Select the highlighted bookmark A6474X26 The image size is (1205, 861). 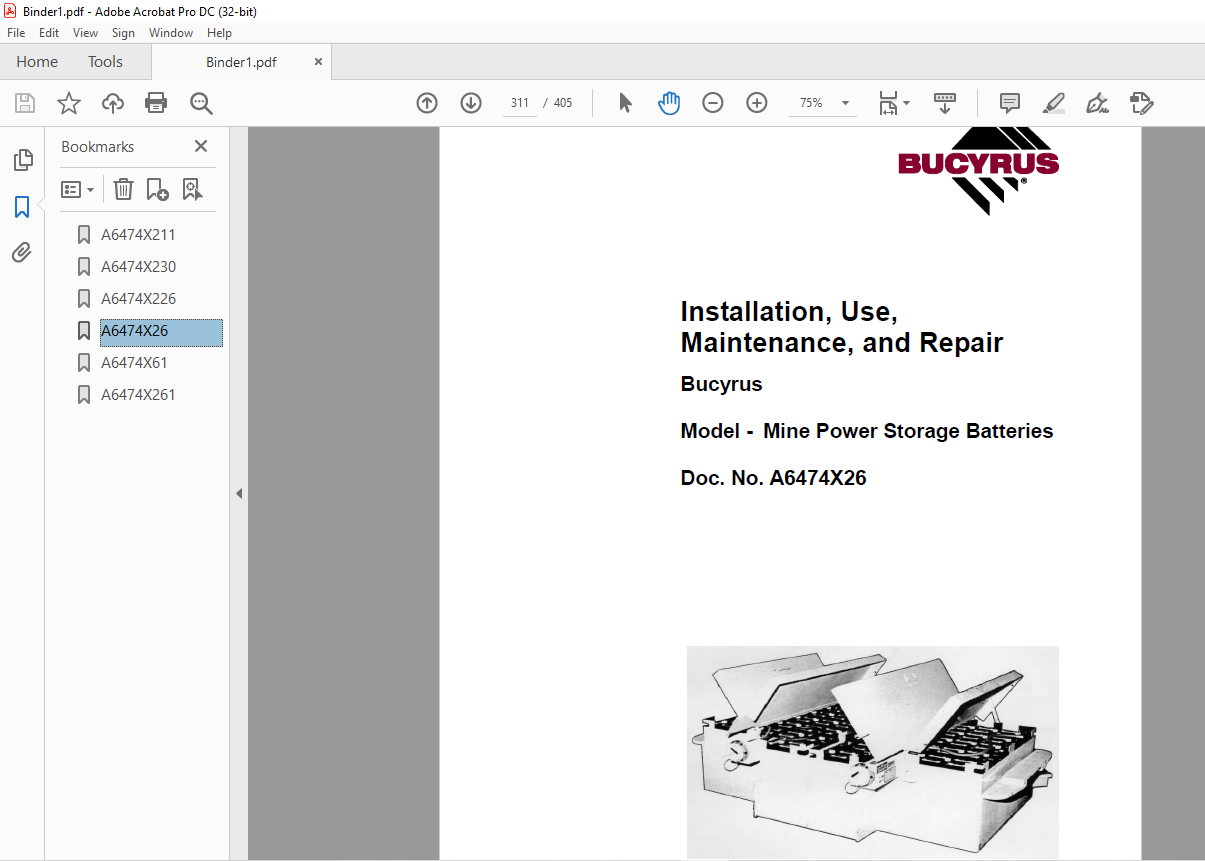click(x=161, y=331)
